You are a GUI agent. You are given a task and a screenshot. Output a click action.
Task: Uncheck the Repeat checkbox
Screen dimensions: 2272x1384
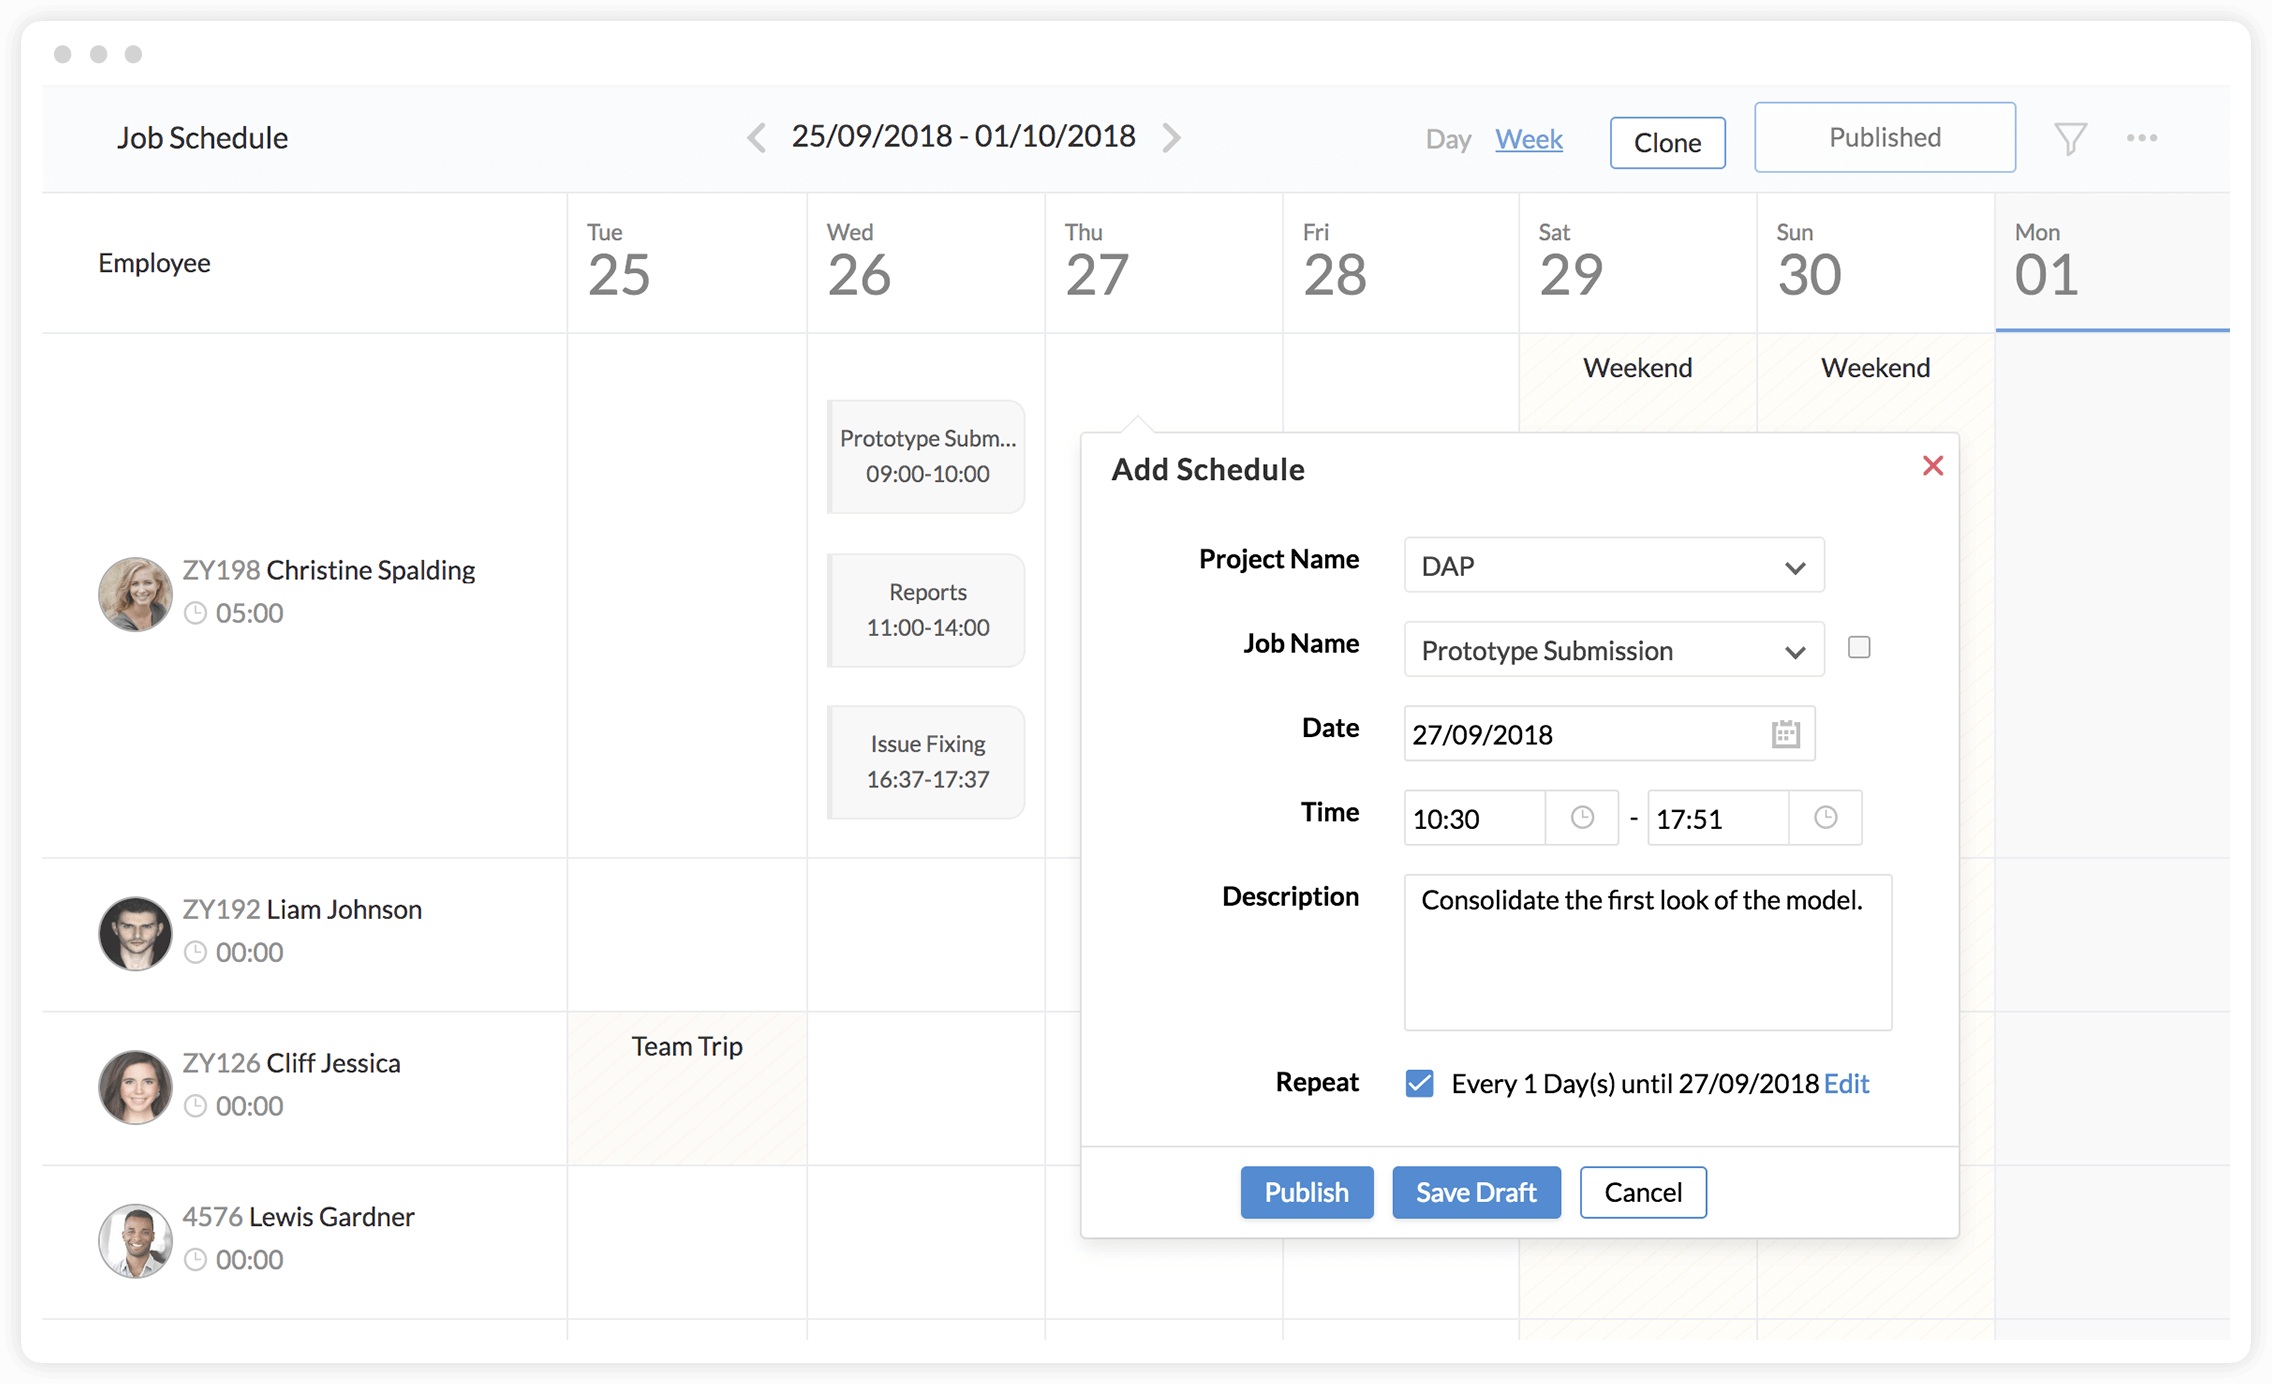click(1419, 1083)
